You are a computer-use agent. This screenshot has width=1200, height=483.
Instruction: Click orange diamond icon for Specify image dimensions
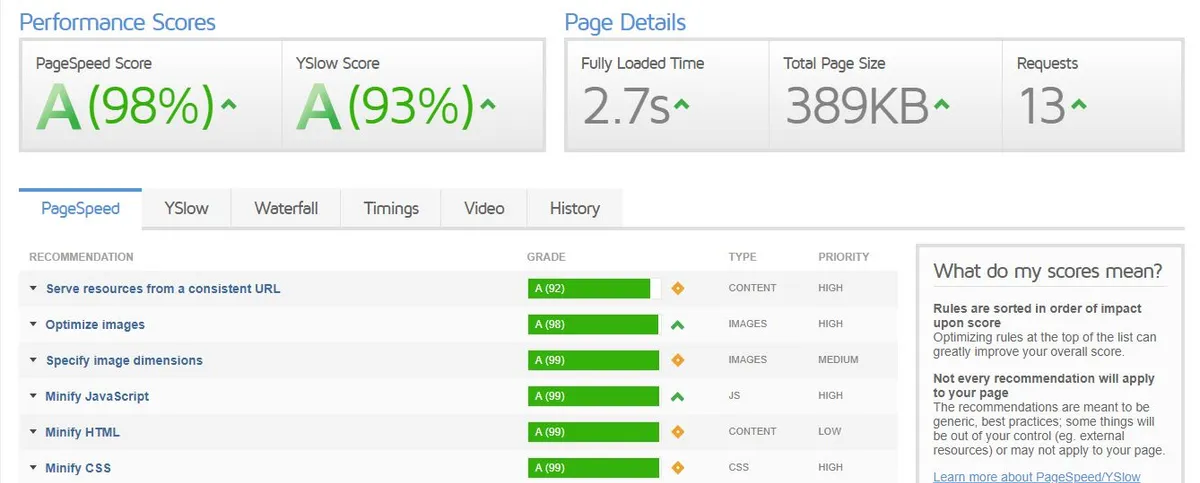(677, 361)
